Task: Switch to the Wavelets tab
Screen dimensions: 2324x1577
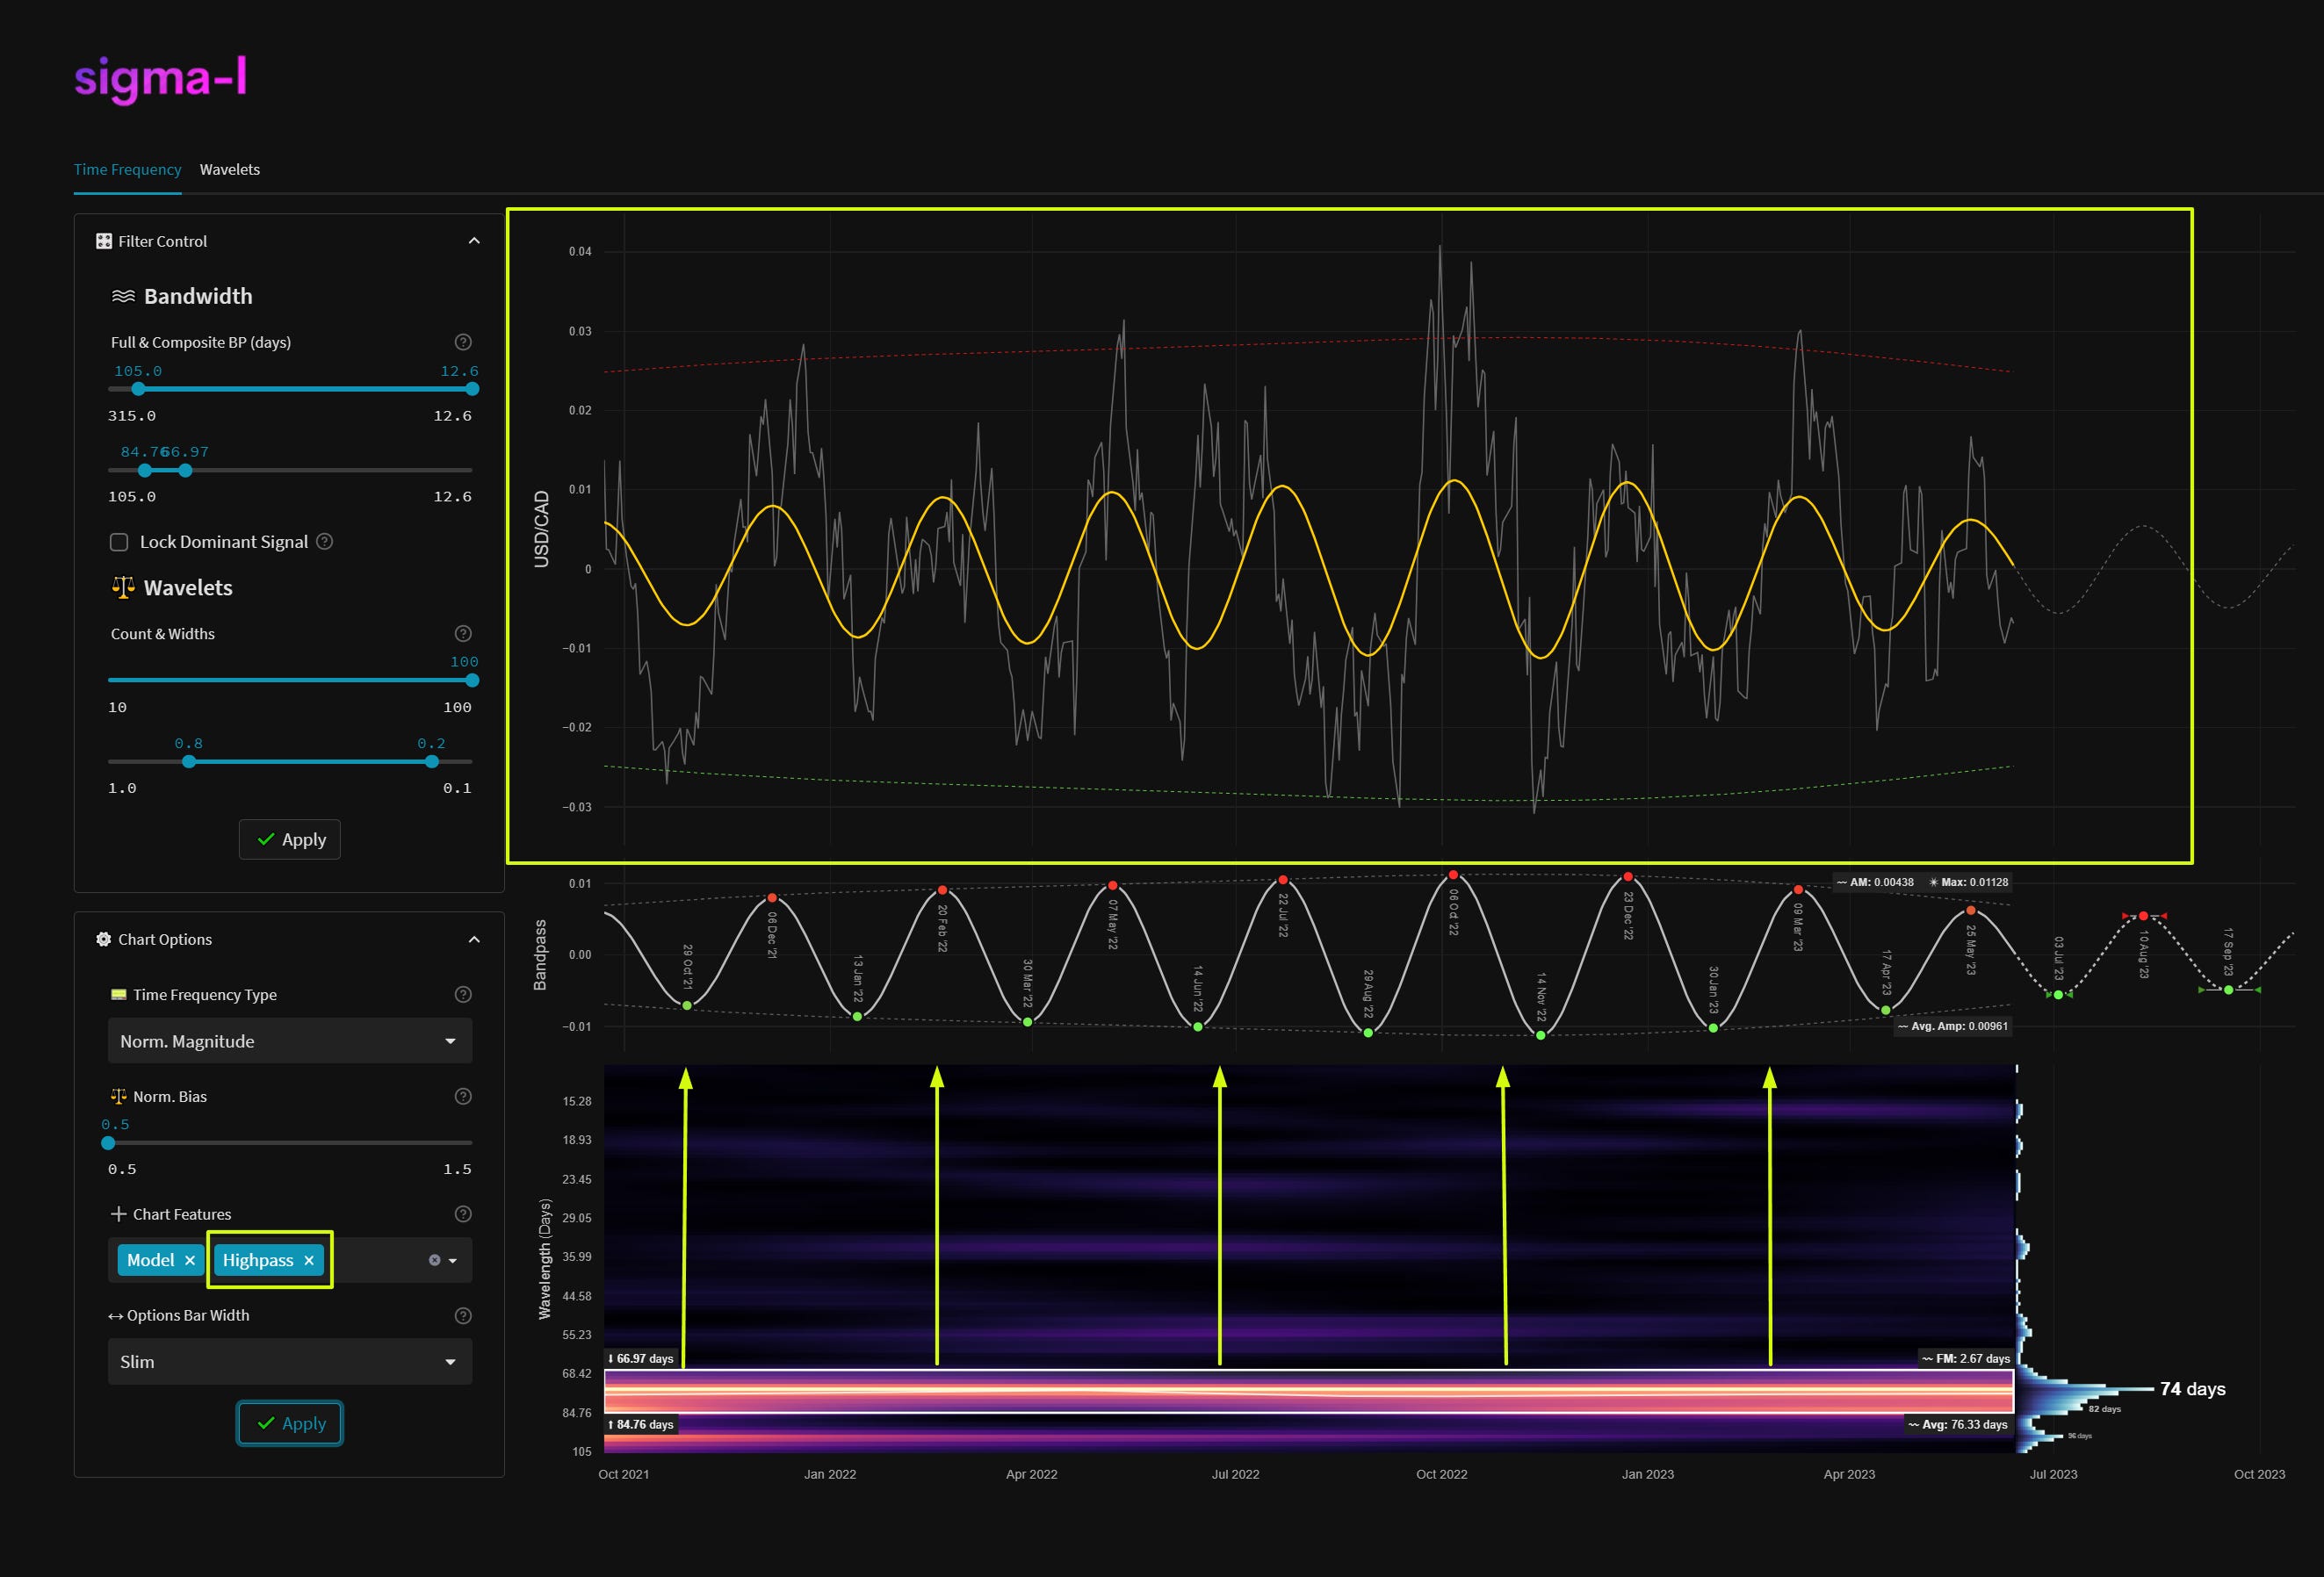Action: pyautogui.click(x=230, y=169)
